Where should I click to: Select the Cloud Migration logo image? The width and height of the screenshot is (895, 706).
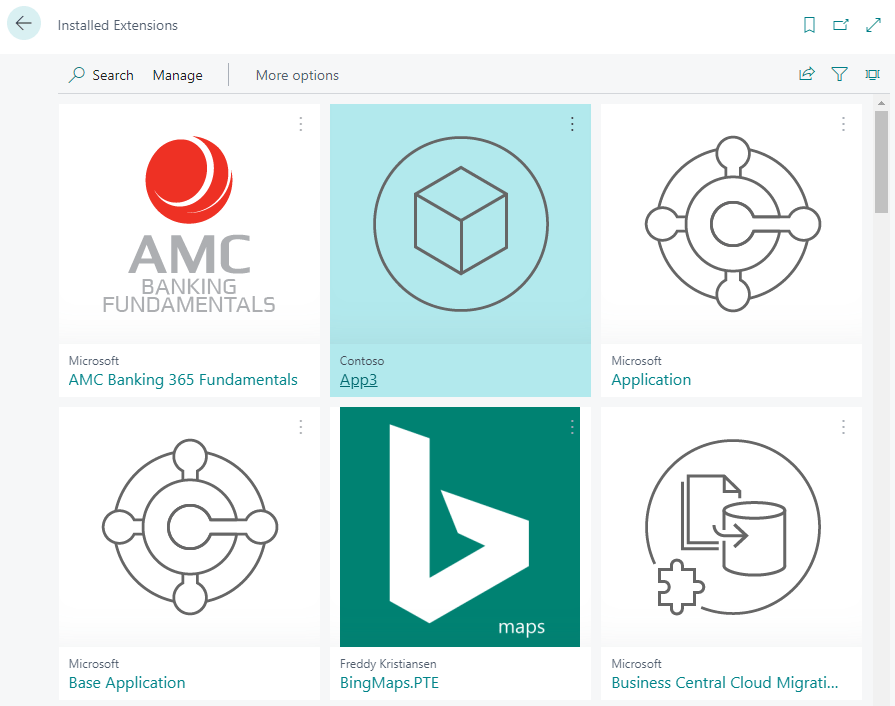pos(733,527)
